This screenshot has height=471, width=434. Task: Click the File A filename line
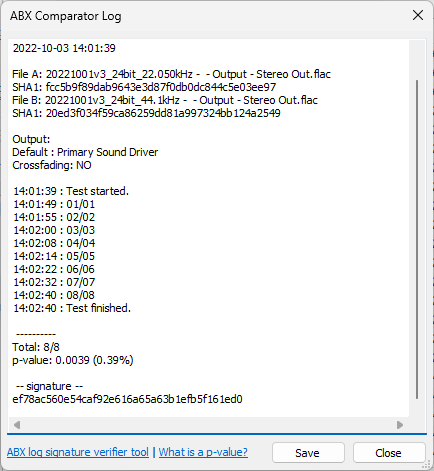171,74
